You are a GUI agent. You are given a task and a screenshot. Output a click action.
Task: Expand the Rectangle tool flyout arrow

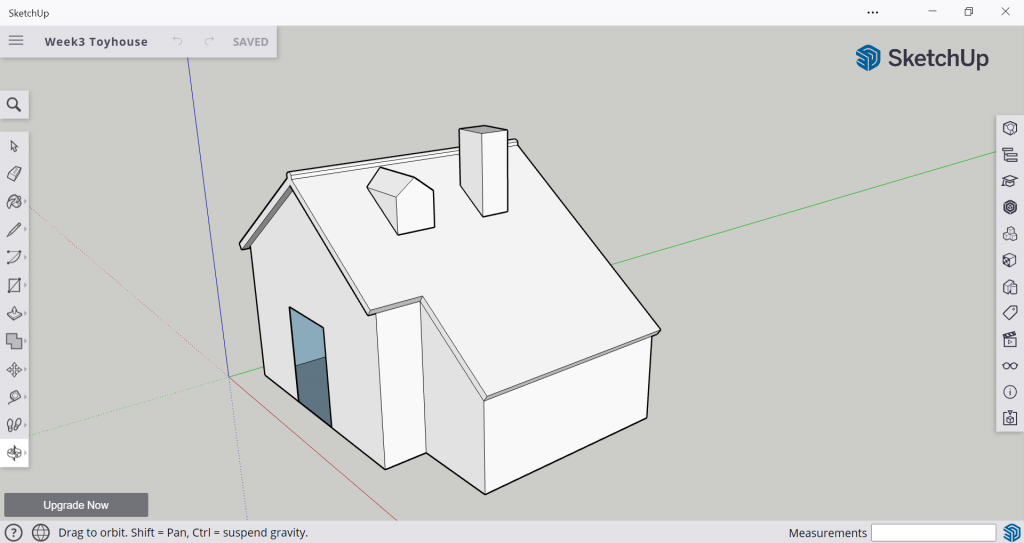(x=25, y=286)
